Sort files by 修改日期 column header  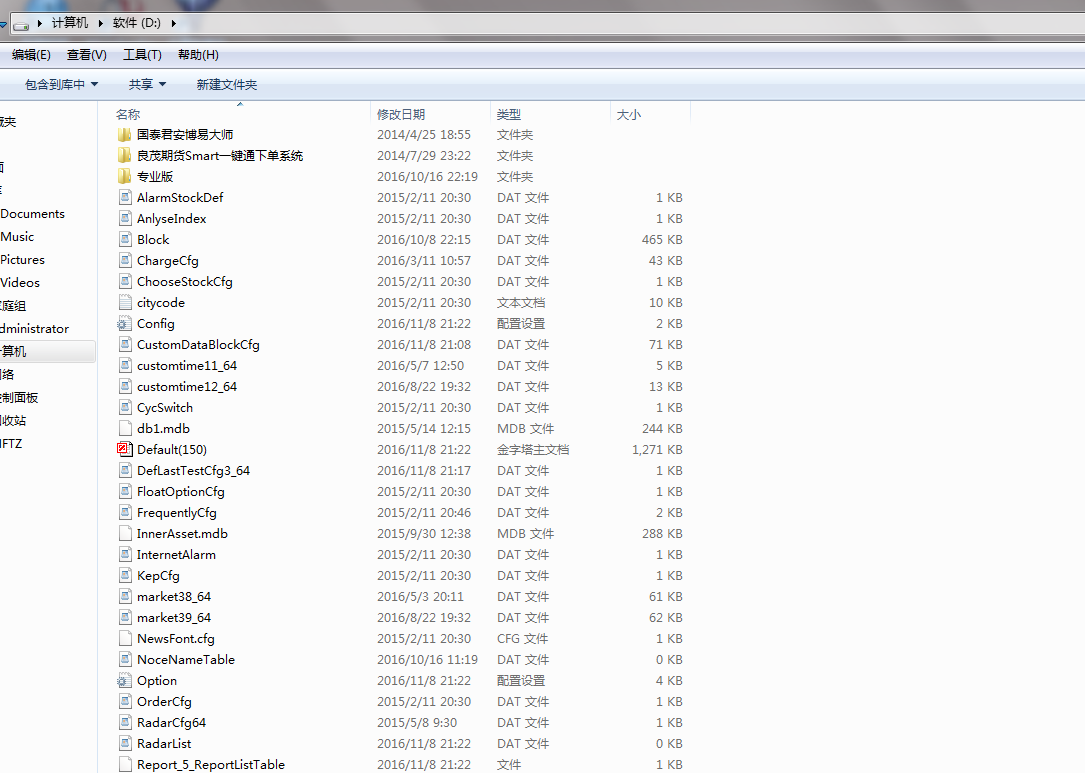[401, 114]
